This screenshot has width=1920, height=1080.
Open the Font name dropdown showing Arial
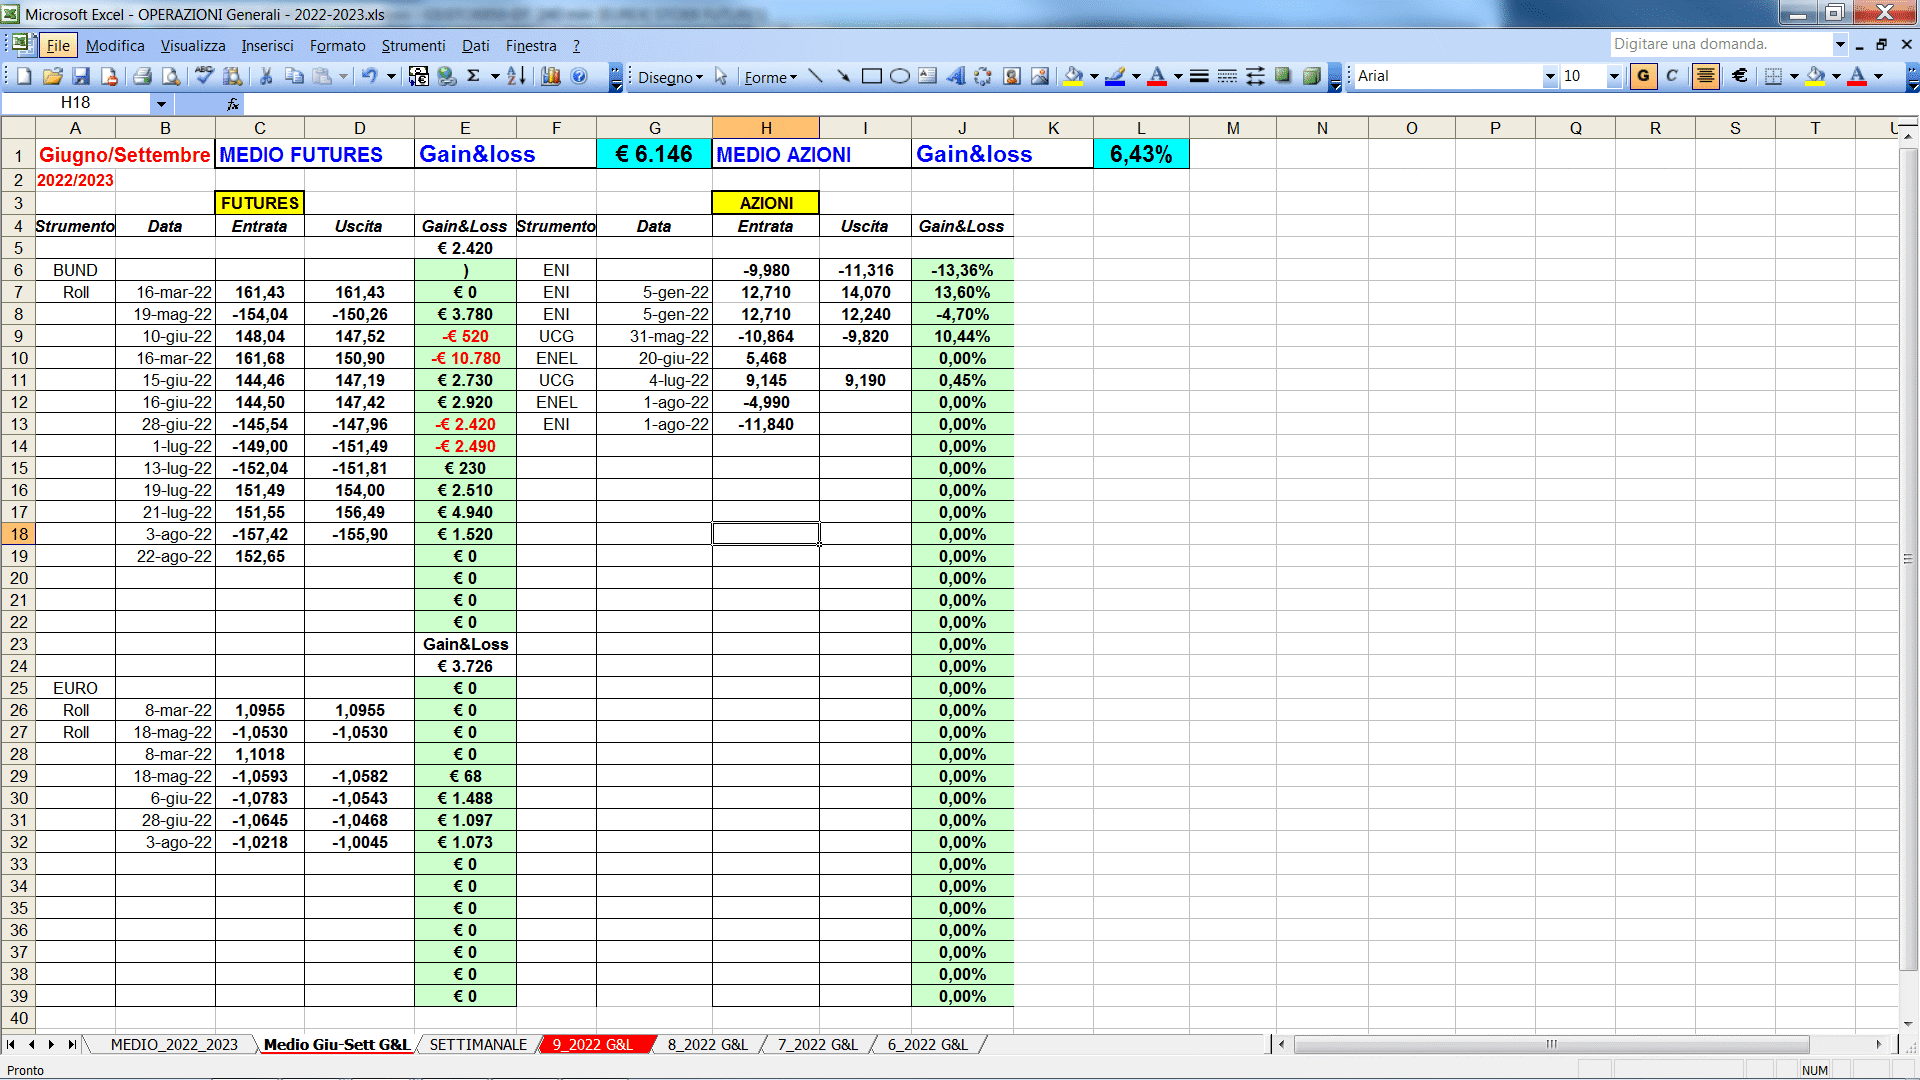click(x=1550, y=76)
